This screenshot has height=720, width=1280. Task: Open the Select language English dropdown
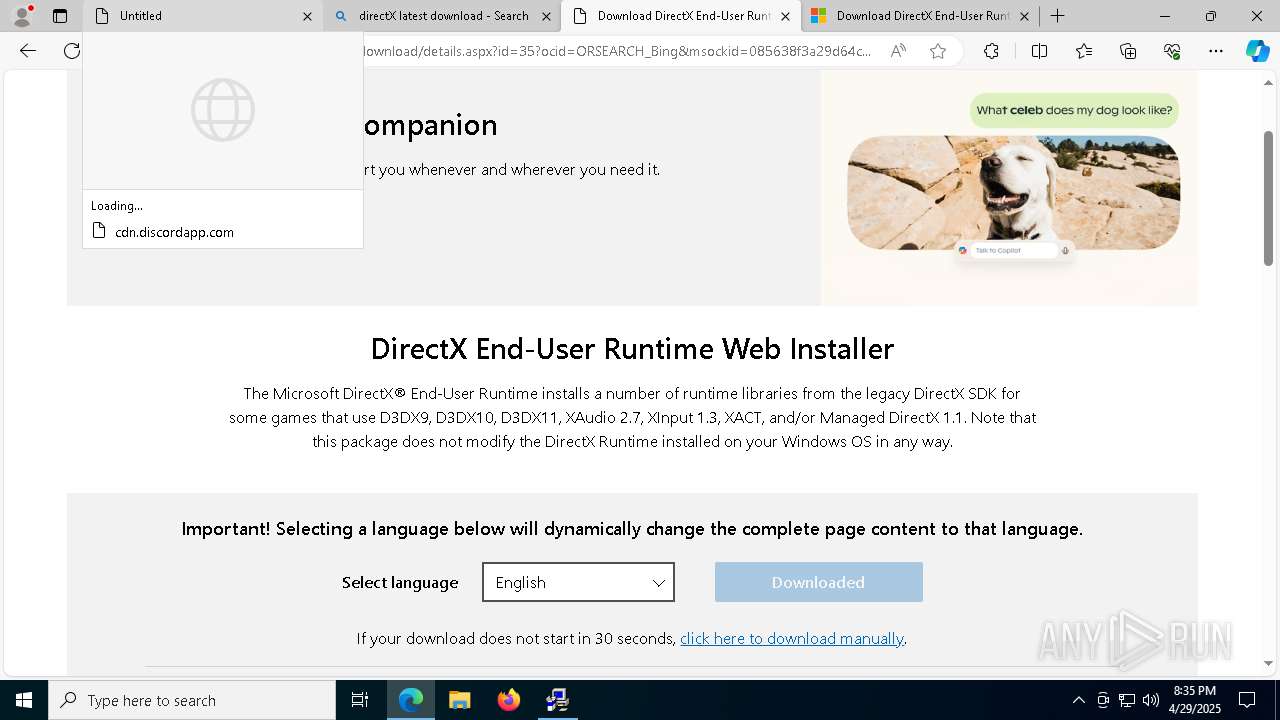pyautogui.click(x=578, y=582)
